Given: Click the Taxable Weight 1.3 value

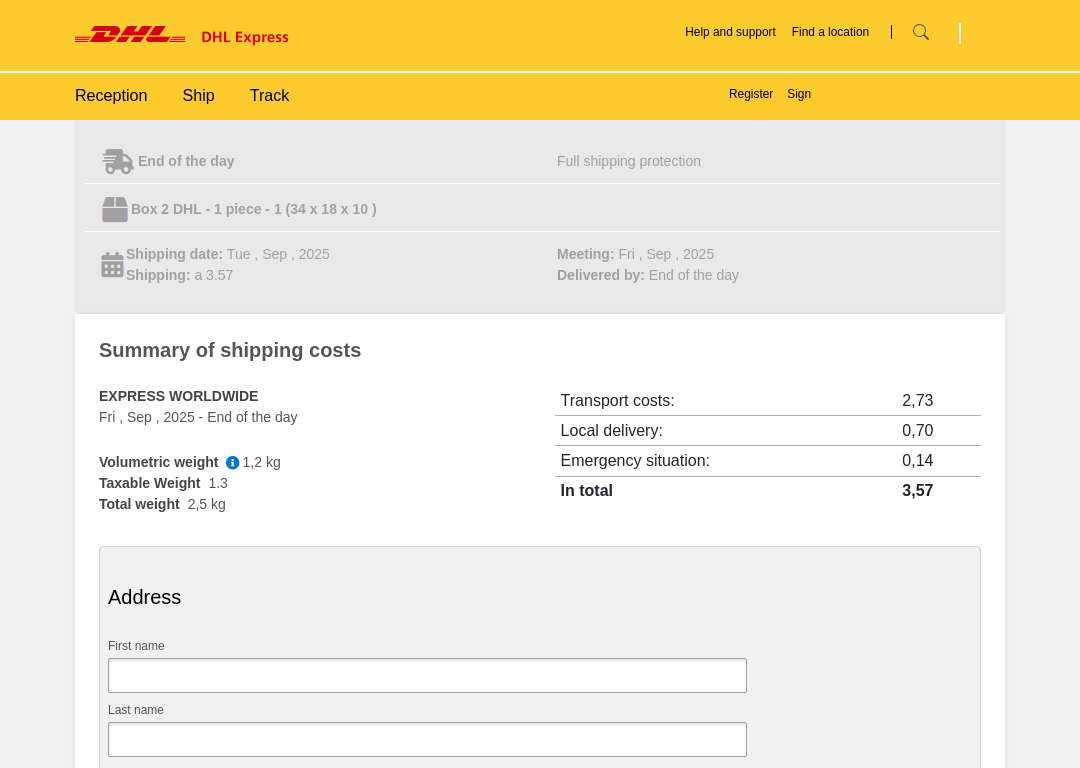Looking at the screenshot, I should coord(218,484).
